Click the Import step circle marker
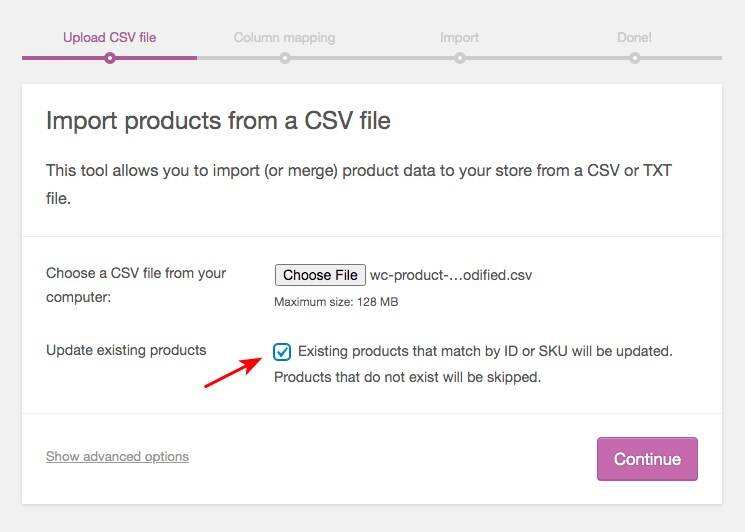 460,58
